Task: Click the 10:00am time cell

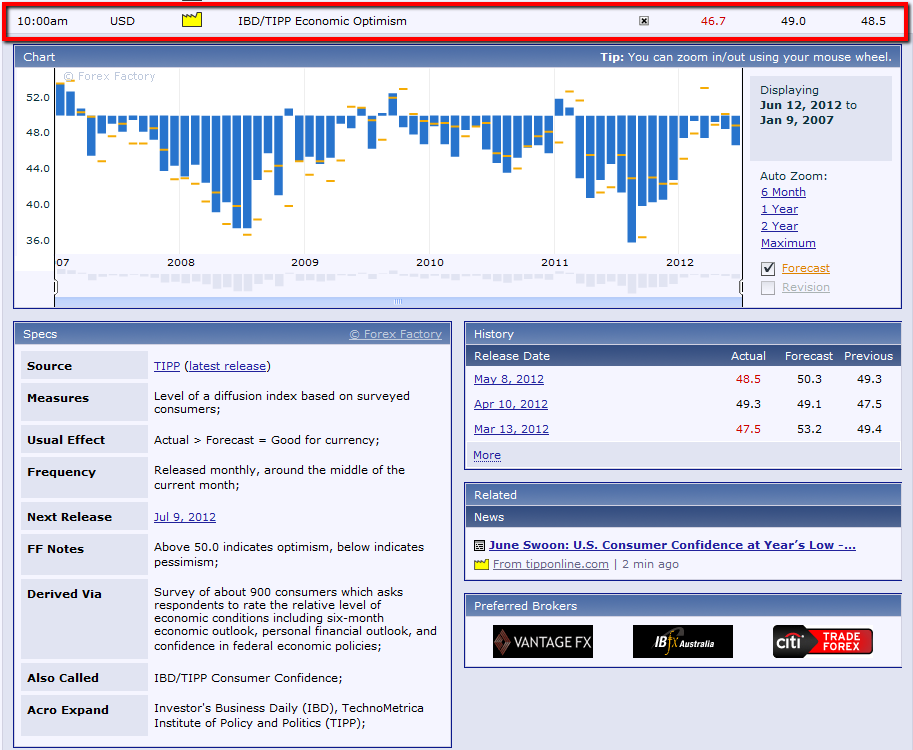Action: click(43, 21)
